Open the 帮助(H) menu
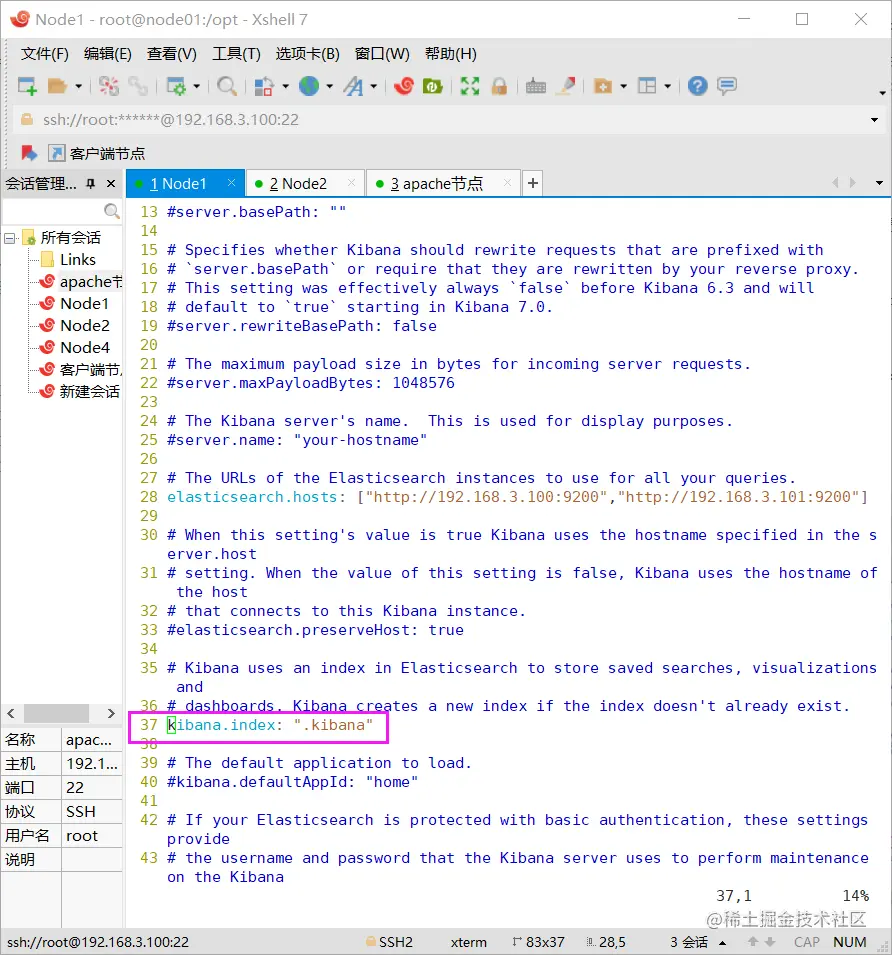This screenshot has width=892, height=955. point(451,54)
